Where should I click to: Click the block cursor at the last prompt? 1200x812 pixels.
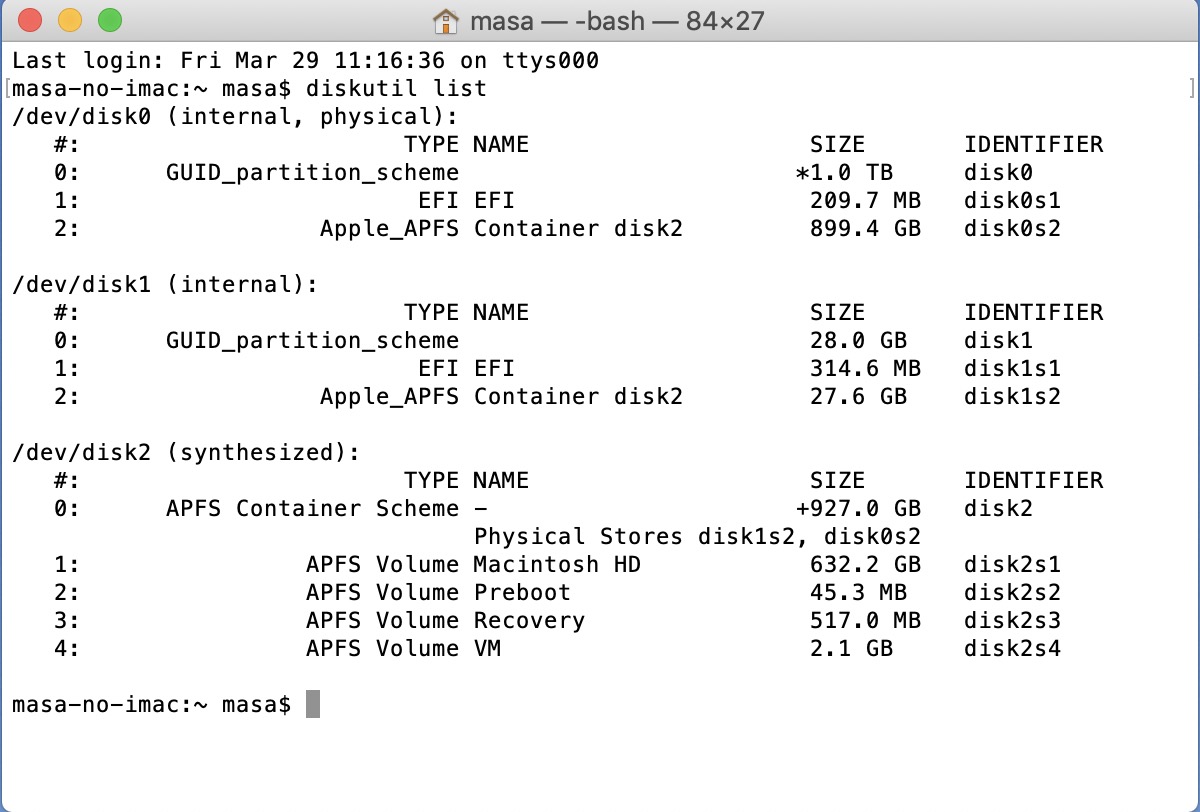tap(313, 704)
